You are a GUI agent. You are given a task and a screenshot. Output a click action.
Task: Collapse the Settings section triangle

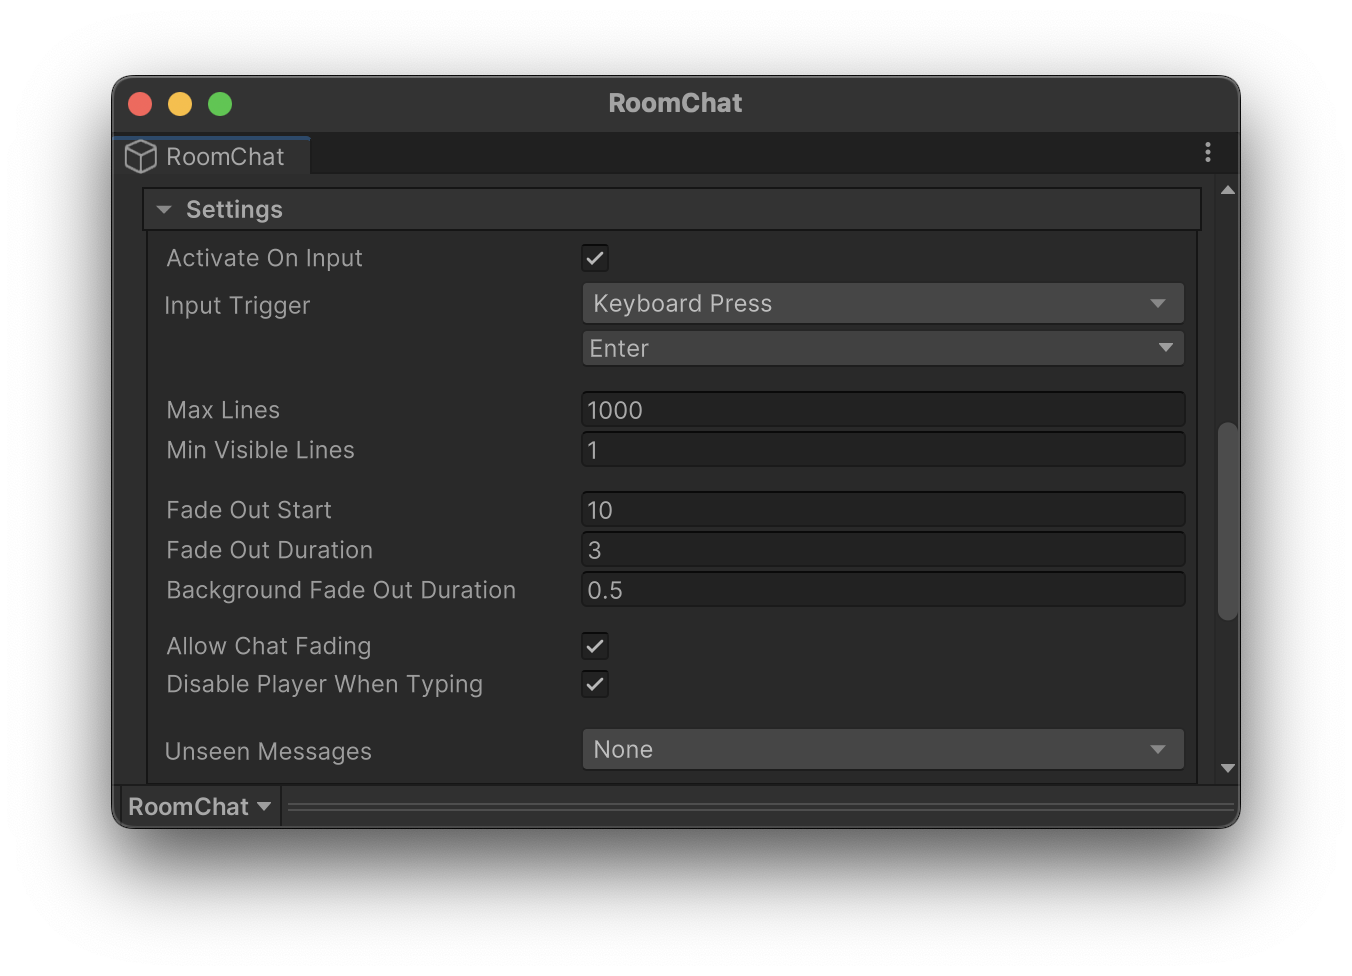(x=164, y=210)
